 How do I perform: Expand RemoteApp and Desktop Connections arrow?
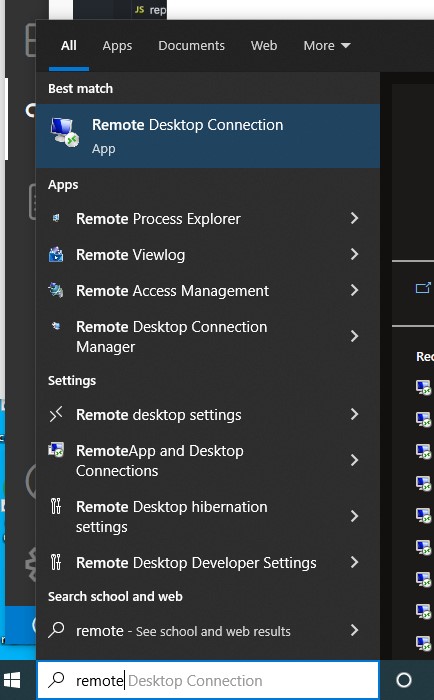[355, 460]
